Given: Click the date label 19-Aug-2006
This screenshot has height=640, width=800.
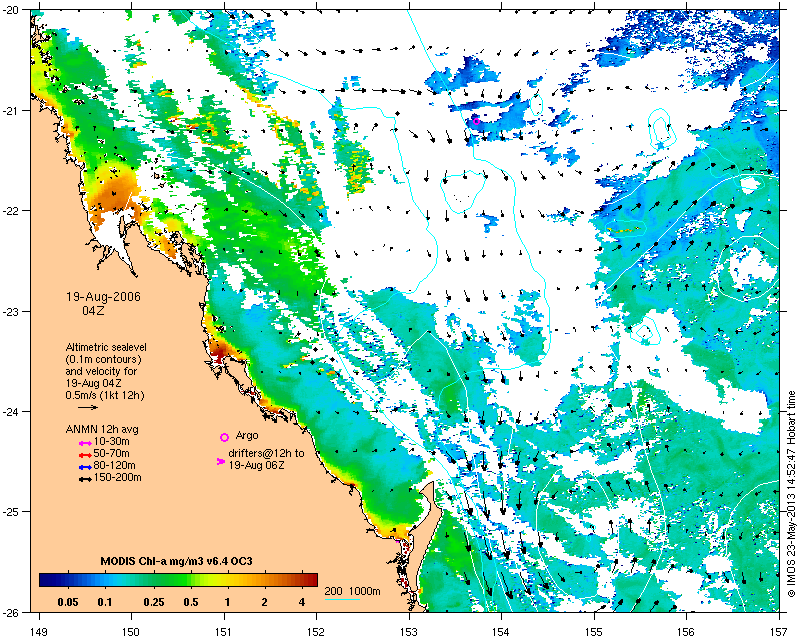Looking at the screenshot, I should [x=104, y=297].
